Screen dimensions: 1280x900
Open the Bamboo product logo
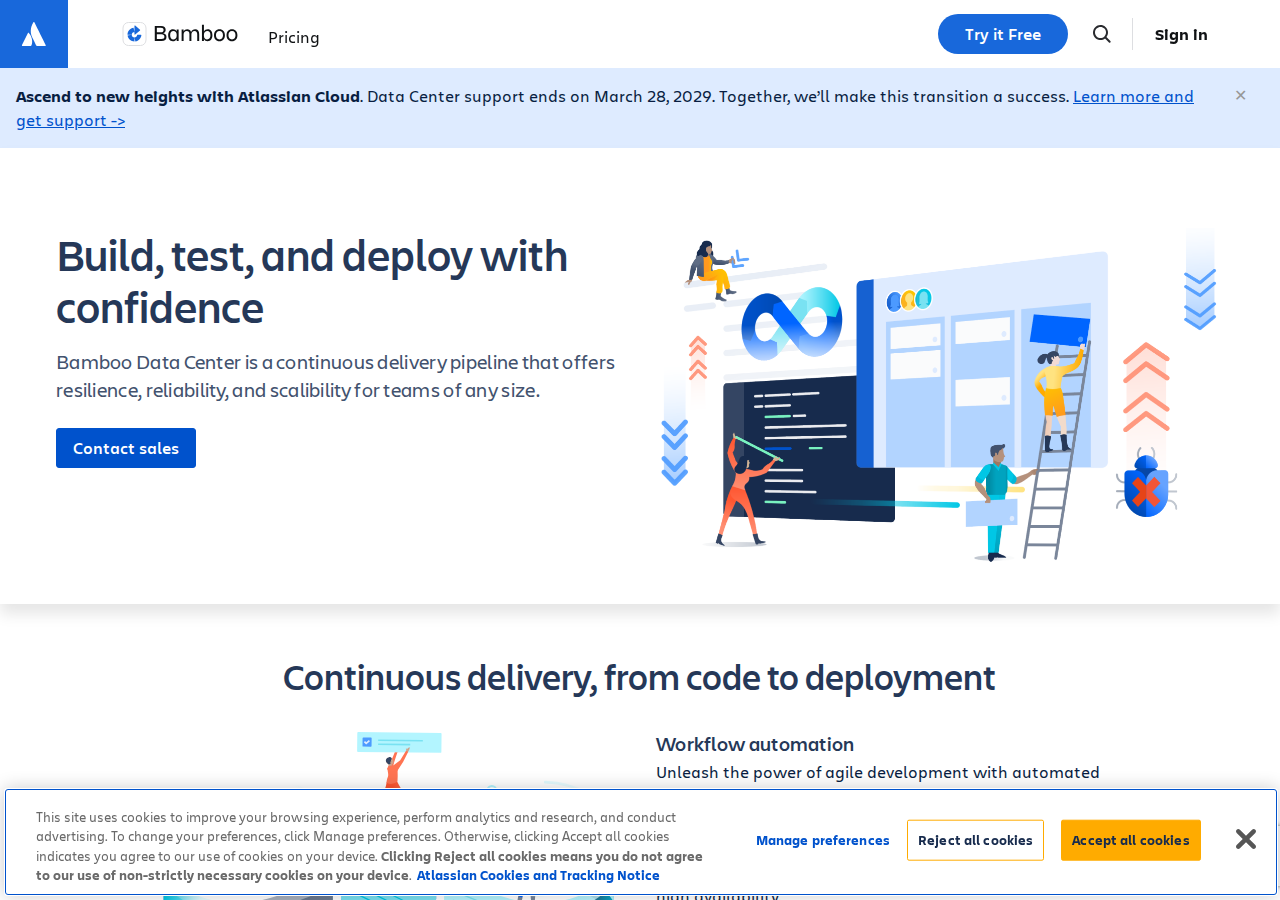coord(180,34)
